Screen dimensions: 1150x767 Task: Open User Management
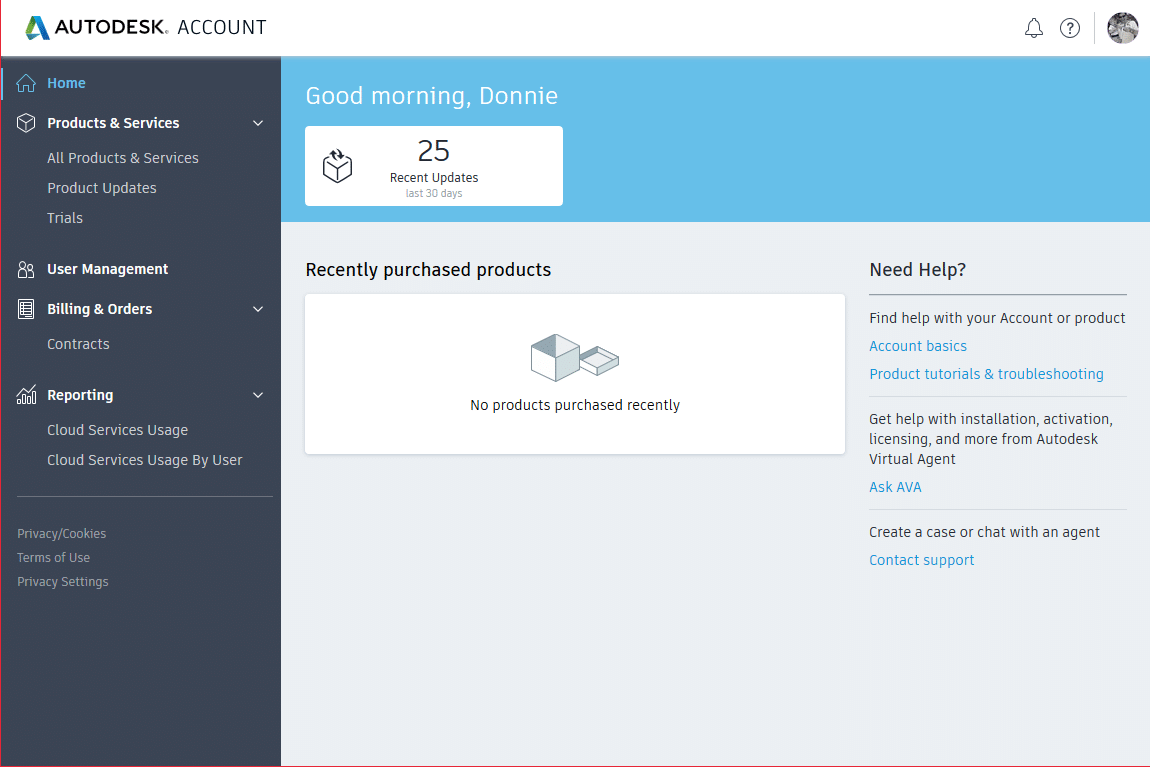point(107,269)
